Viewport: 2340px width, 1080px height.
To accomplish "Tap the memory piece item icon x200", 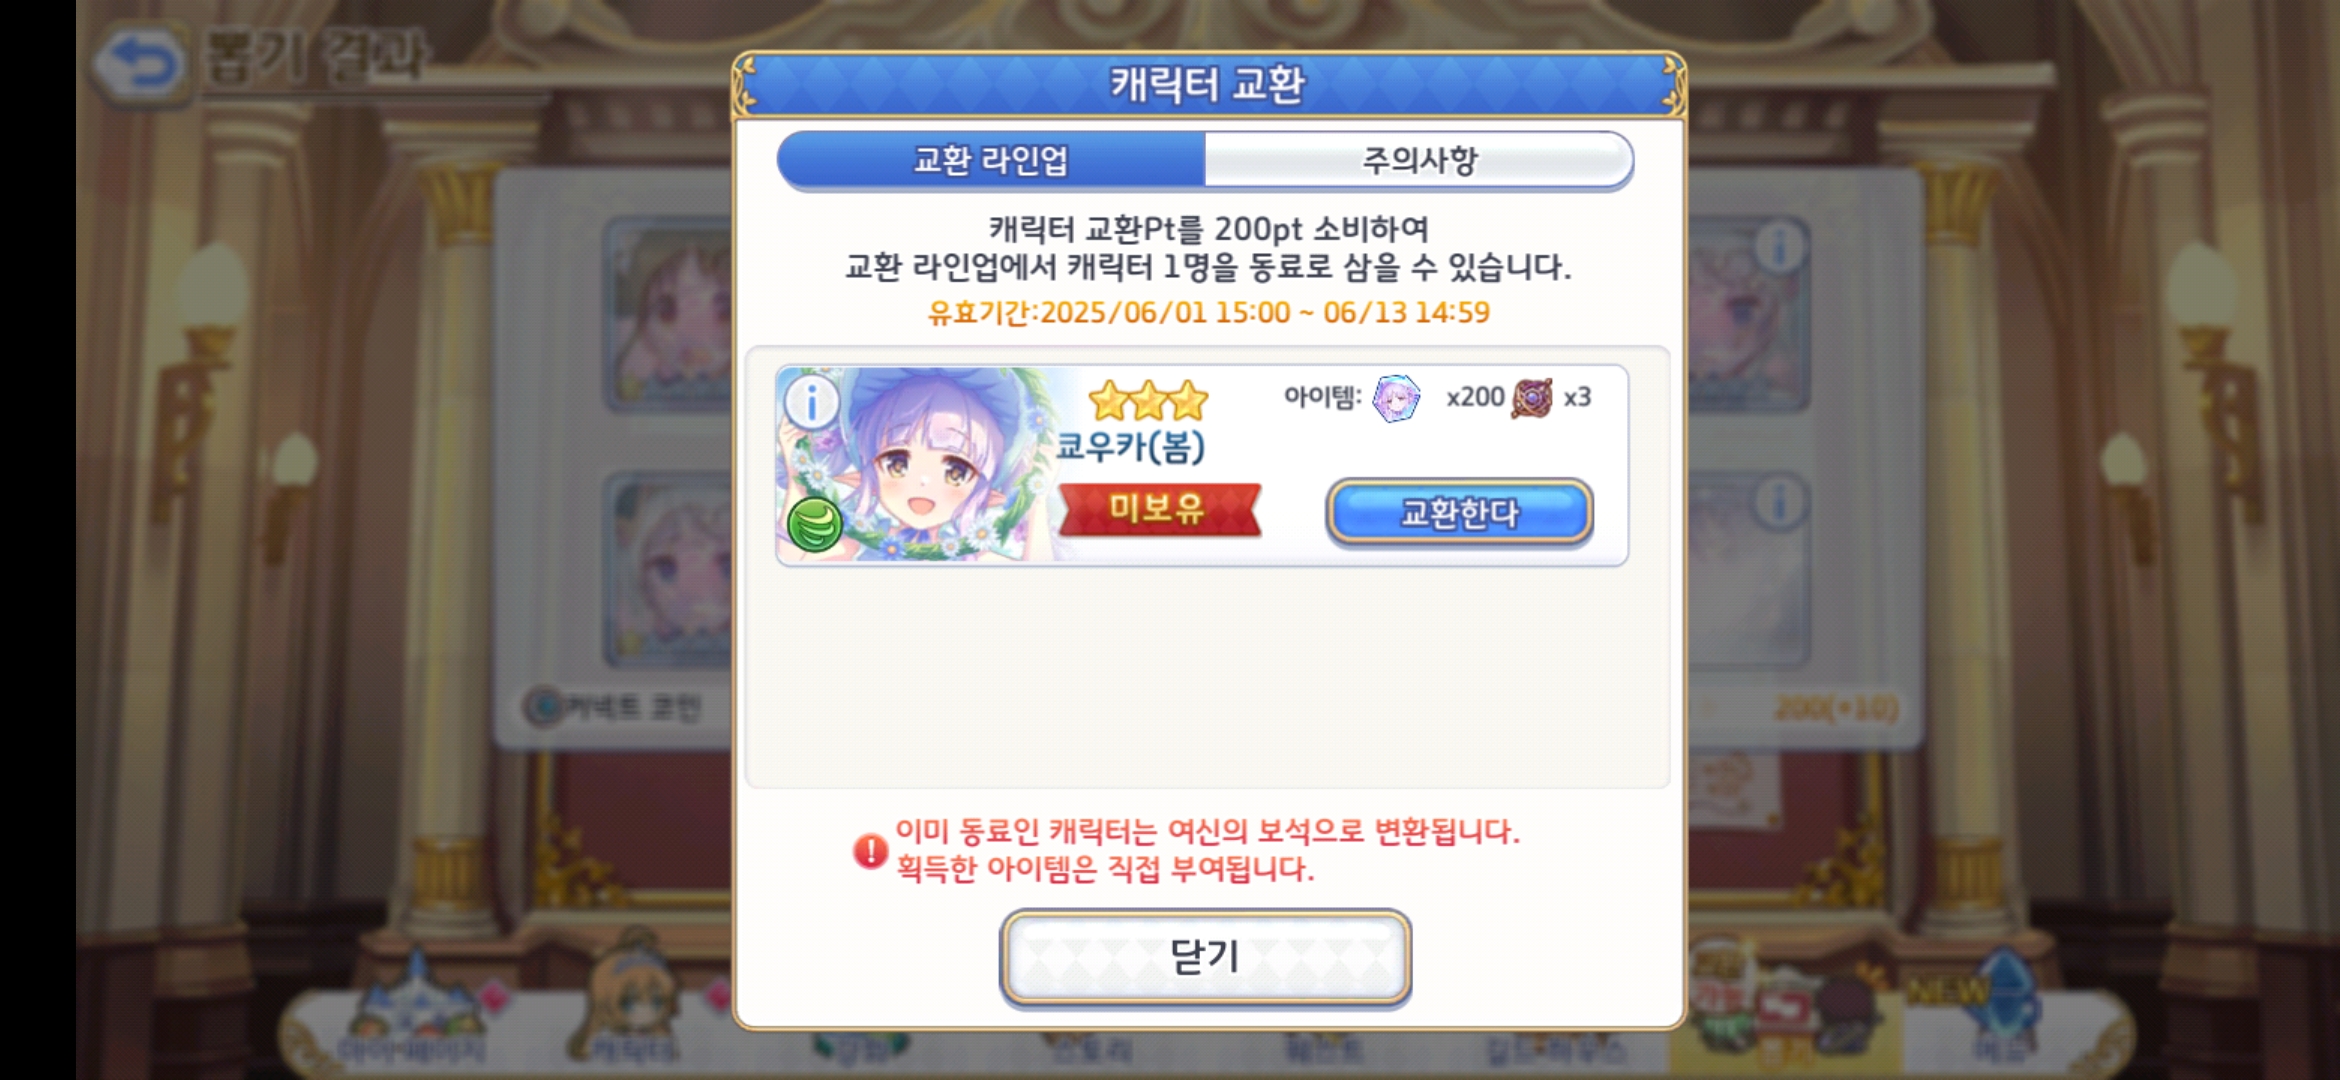I will (x=1396, y=398).
